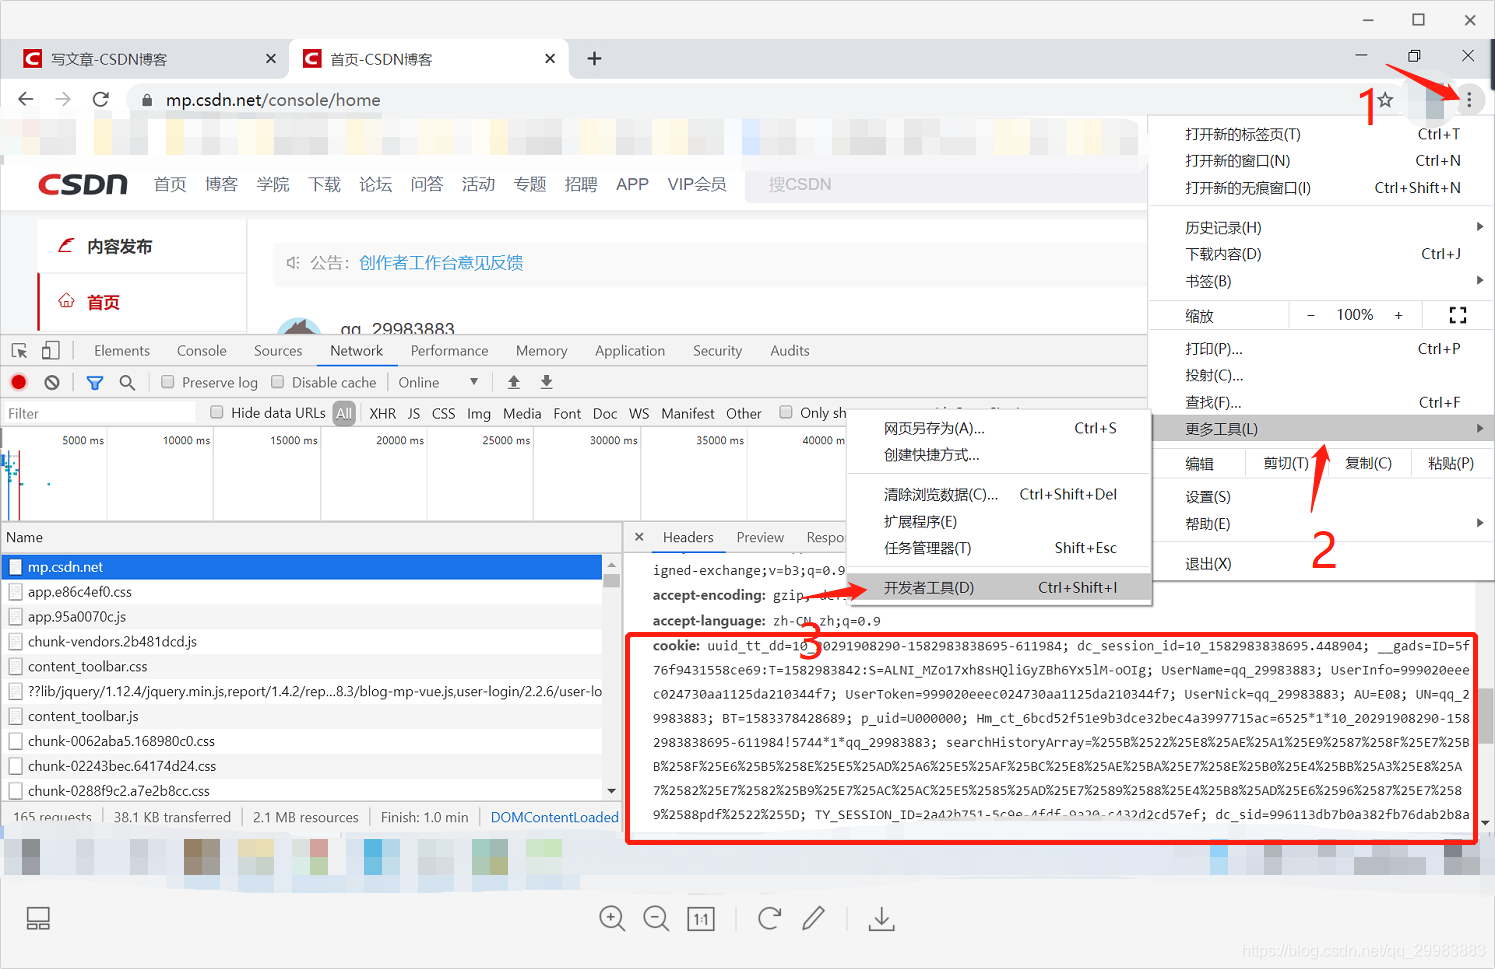Show All request types
Image resolution: width=1495 pixels, height=969 pixels.
tap(344, 413)
